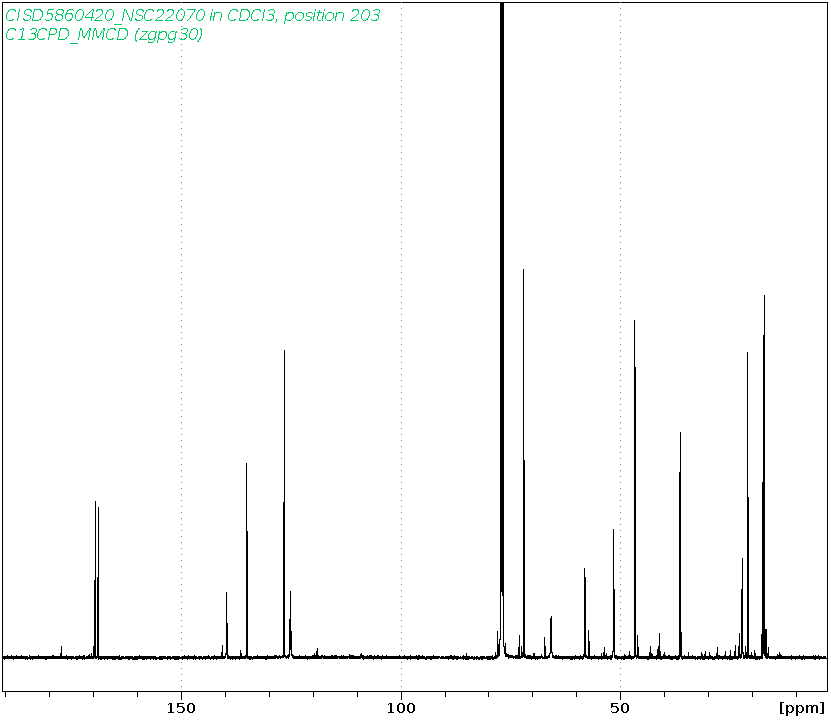Click the [ppm] axis unit label
The image size is (831, 720).
[x=802, y=708]
